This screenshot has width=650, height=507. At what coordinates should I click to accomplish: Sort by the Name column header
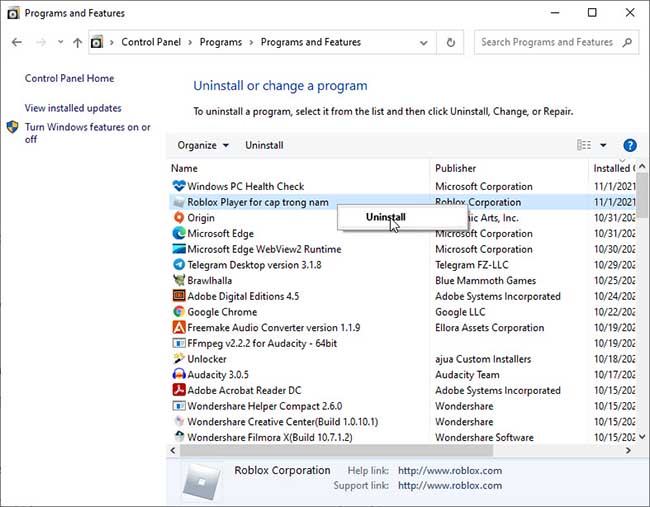tap(184, 168)
